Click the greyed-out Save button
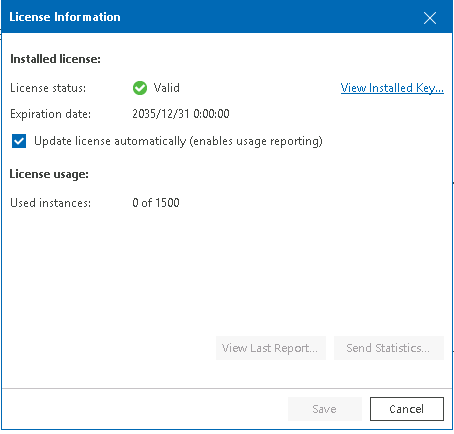 325,409
